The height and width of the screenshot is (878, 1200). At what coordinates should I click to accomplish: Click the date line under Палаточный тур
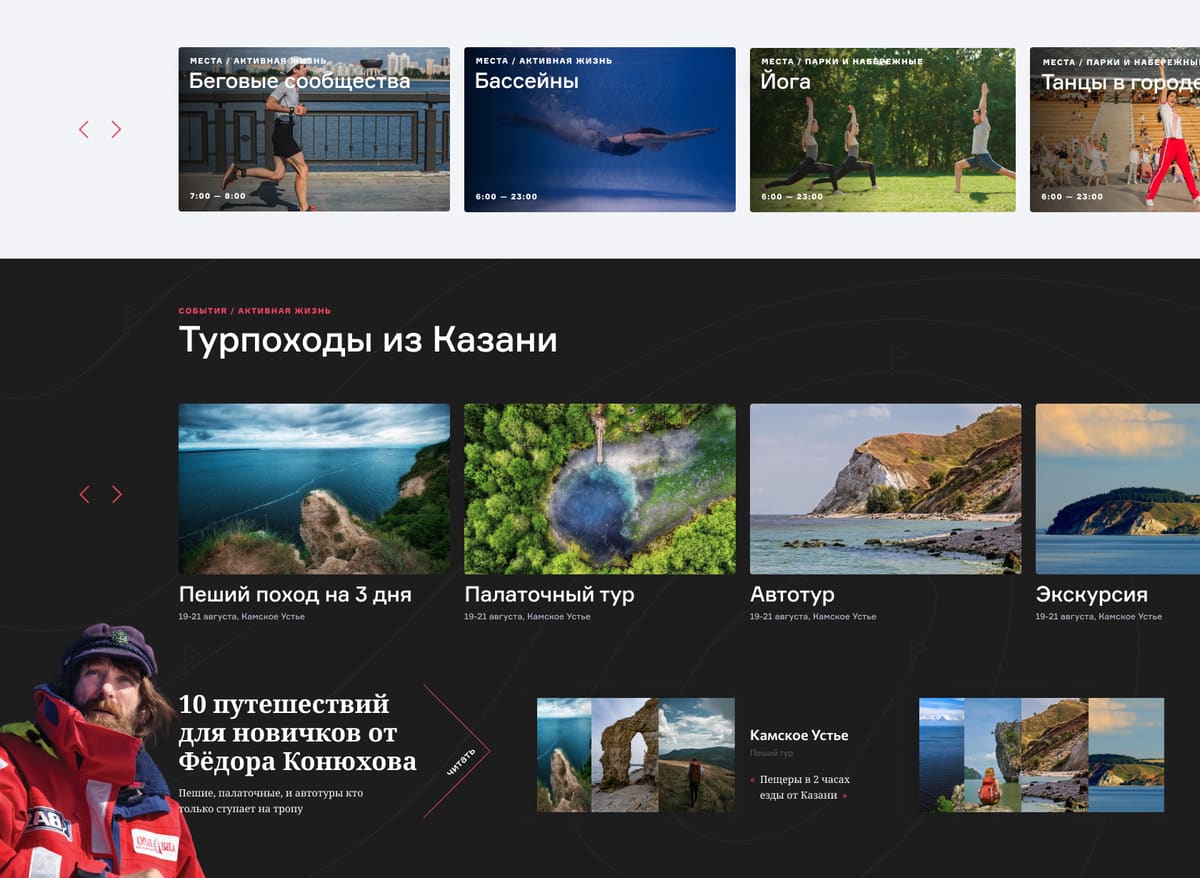point(527,617)
